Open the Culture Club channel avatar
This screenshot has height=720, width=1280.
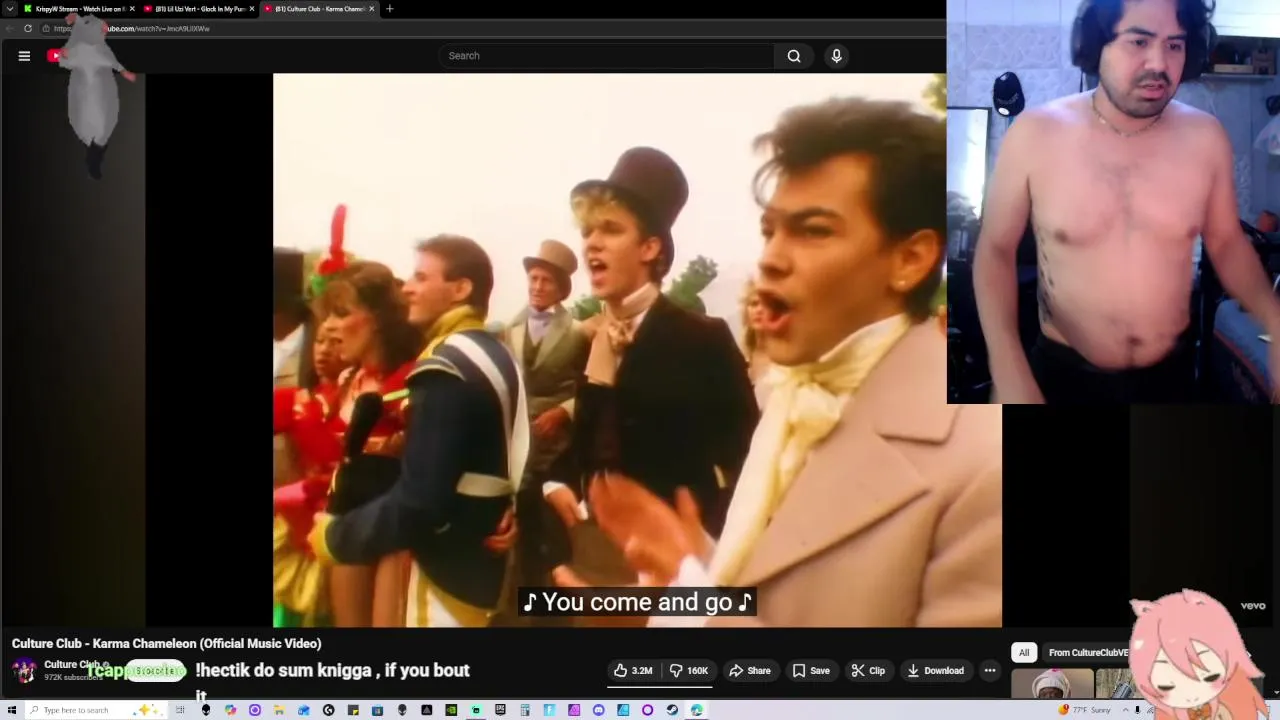click(24, 670)
